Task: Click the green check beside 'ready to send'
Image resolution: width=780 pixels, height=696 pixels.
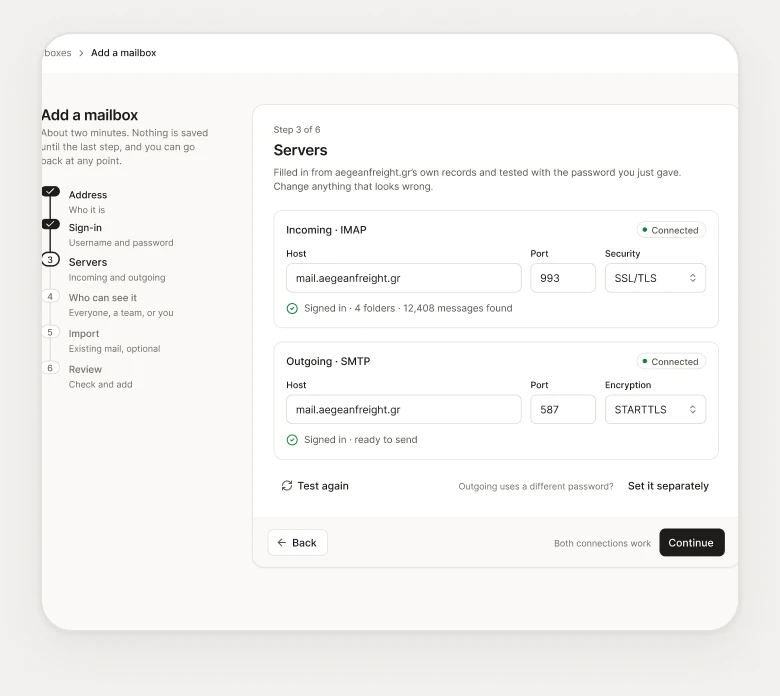Action: pos(292,440)
